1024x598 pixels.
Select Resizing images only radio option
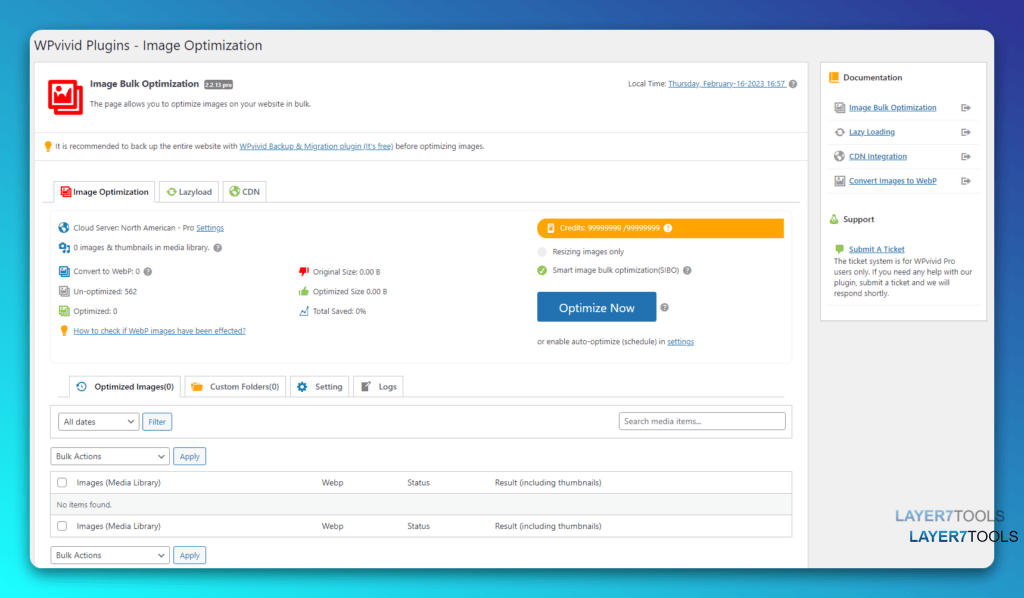[x=542, y=252]
